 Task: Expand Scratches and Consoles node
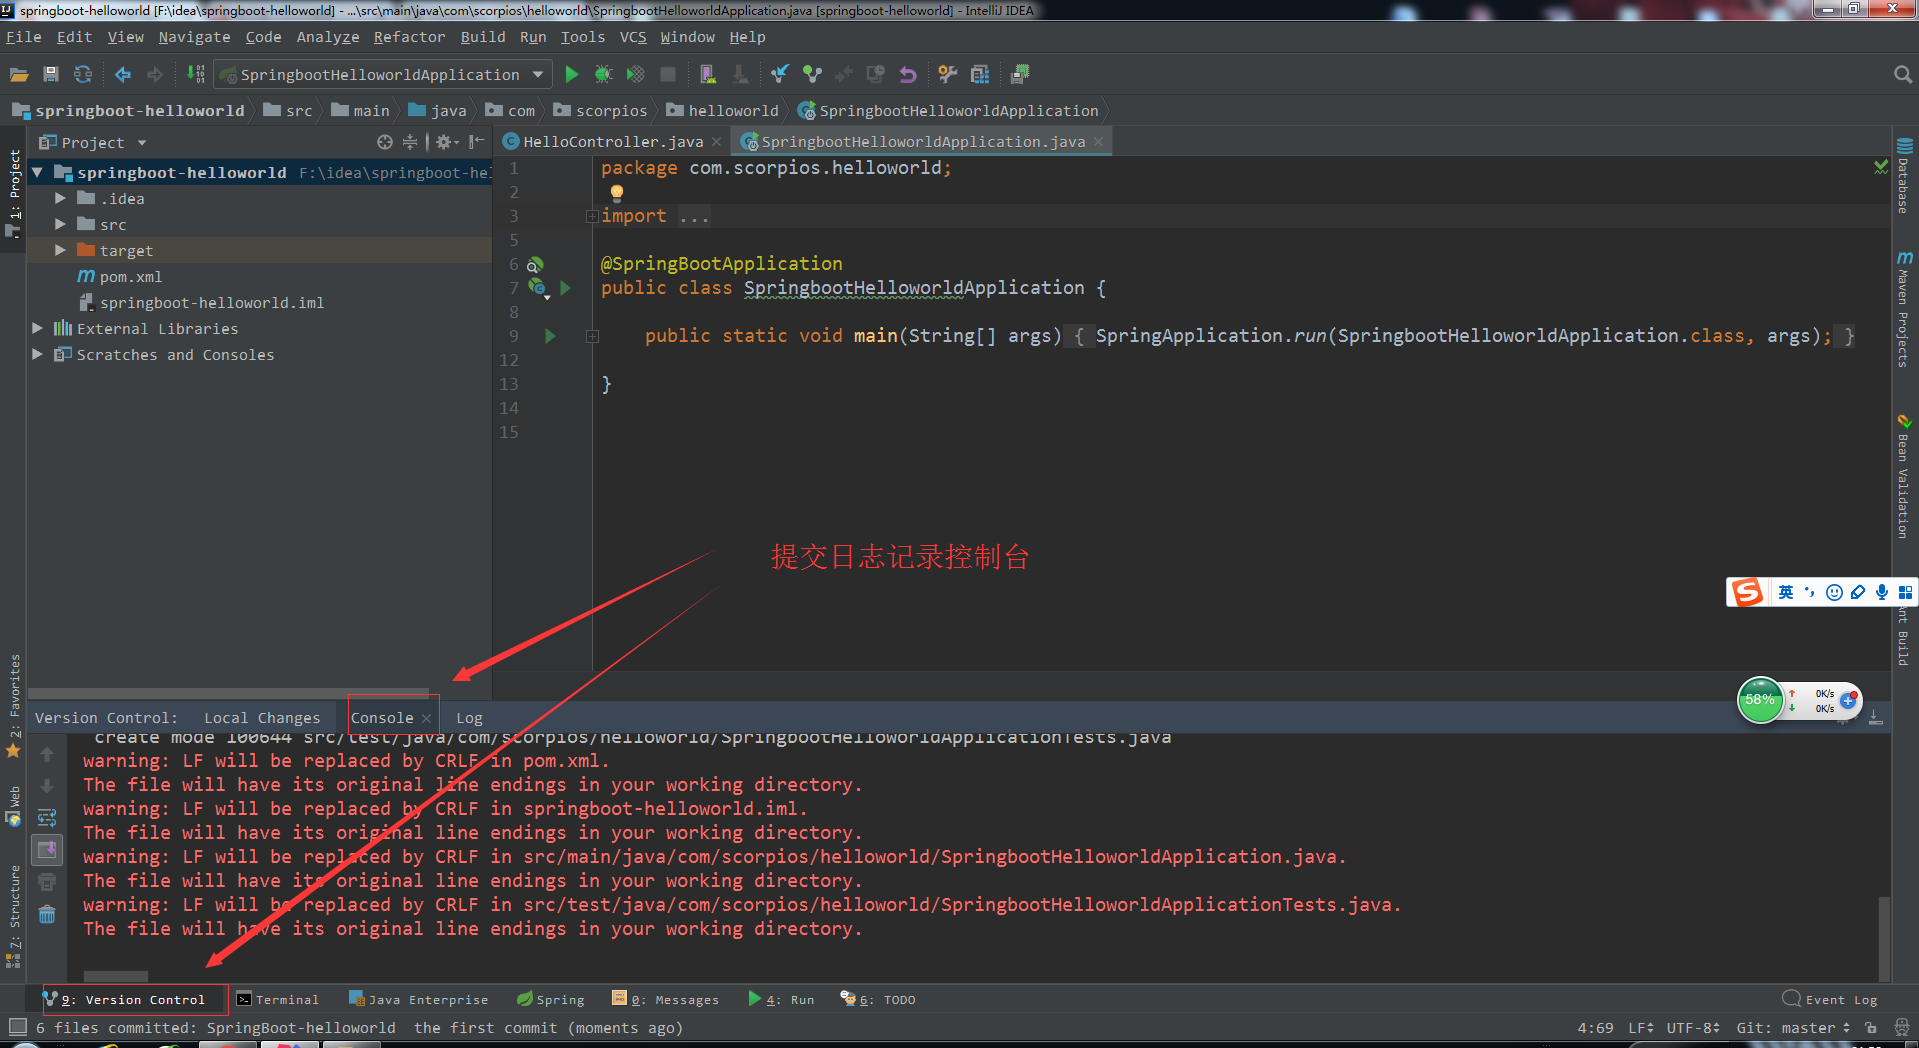(37, 354)
